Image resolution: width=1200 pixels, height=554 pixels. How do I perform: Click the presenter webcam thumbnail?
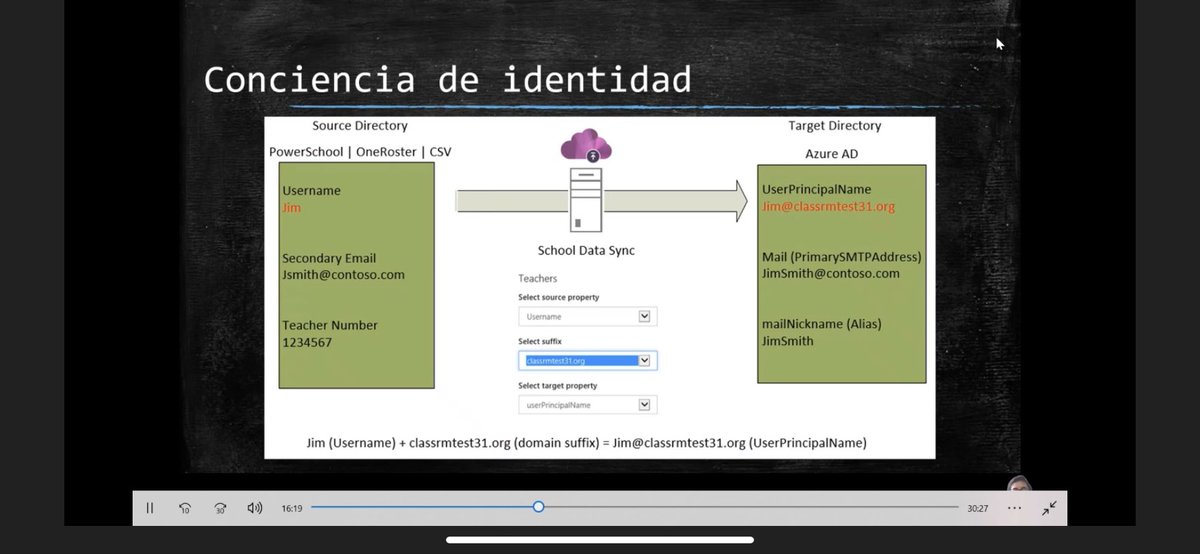pos(1018,483)
